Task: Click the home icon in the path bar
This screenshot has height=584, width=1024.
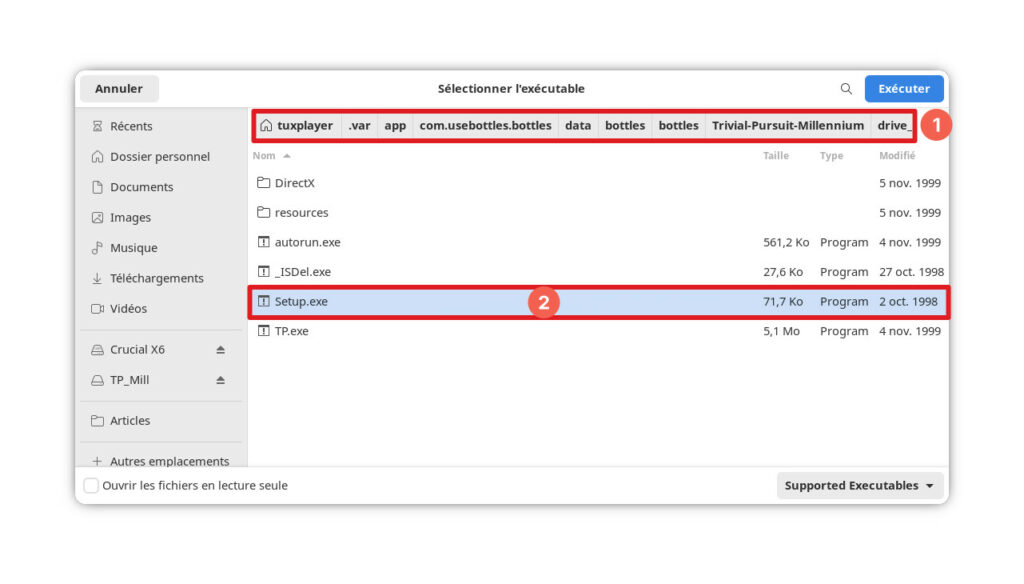Action: click(266, 126)
